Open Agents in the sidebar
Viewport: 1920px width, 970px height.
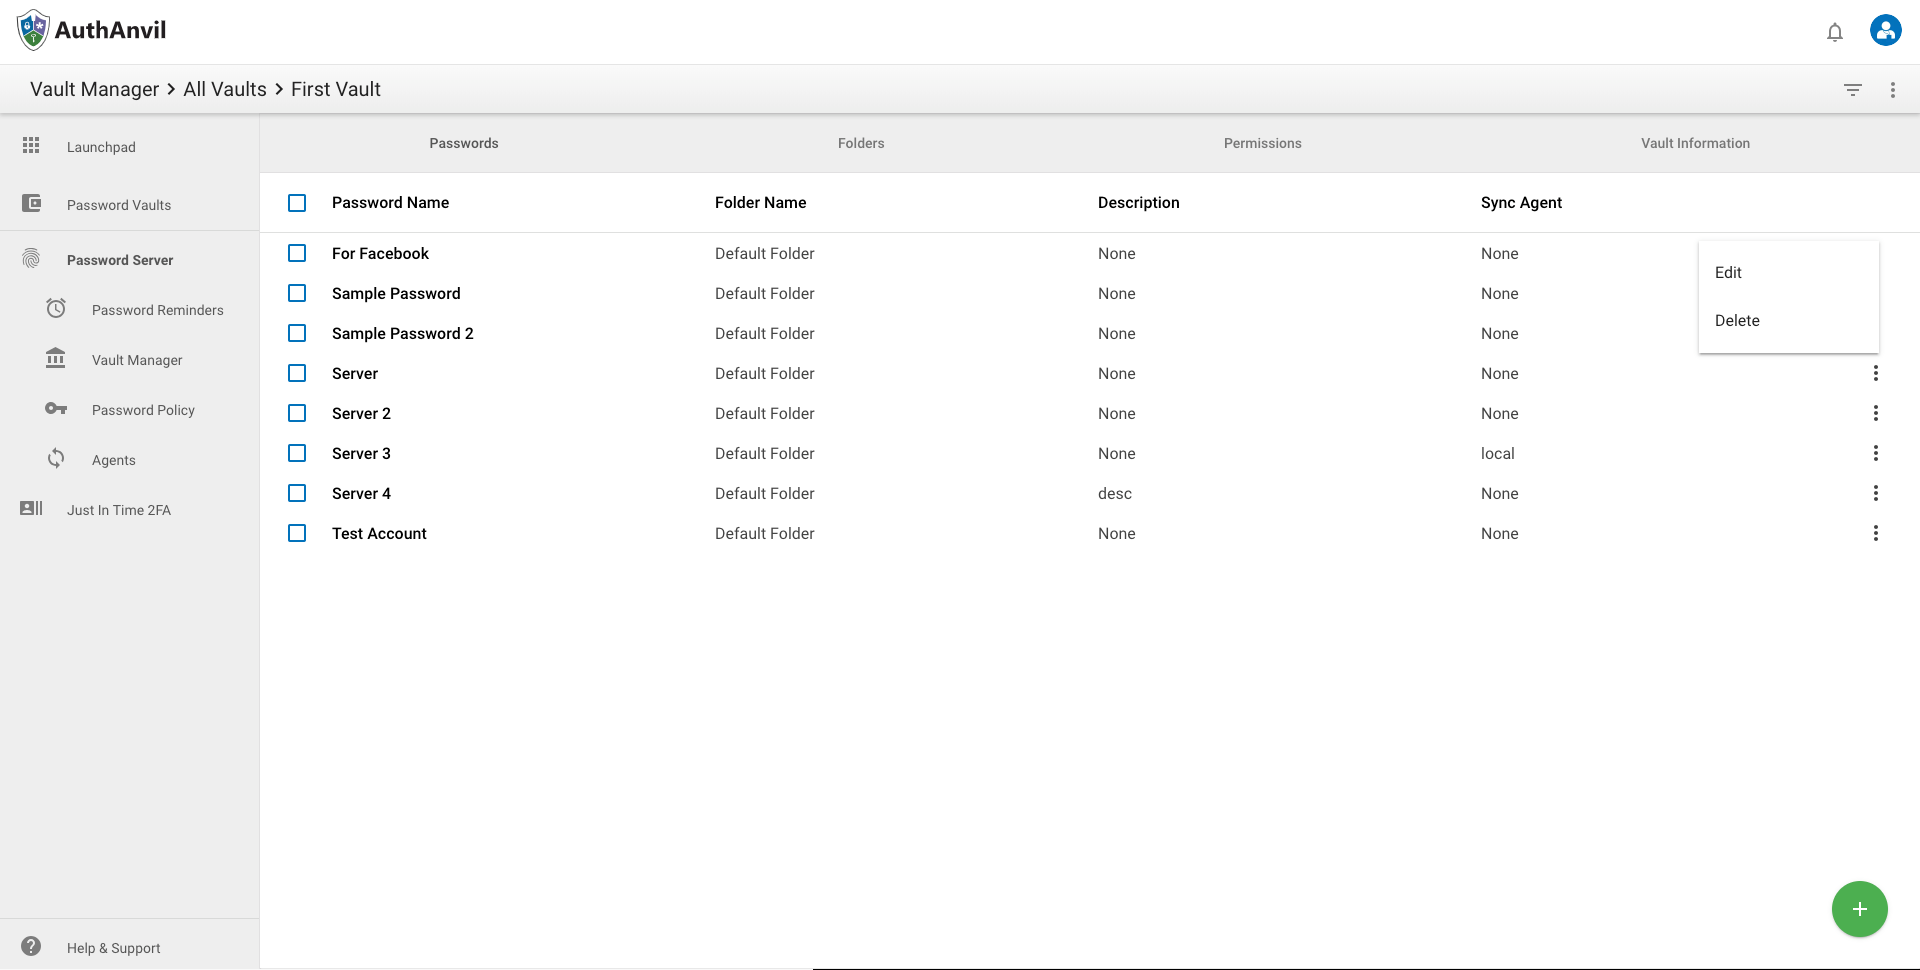114,460
